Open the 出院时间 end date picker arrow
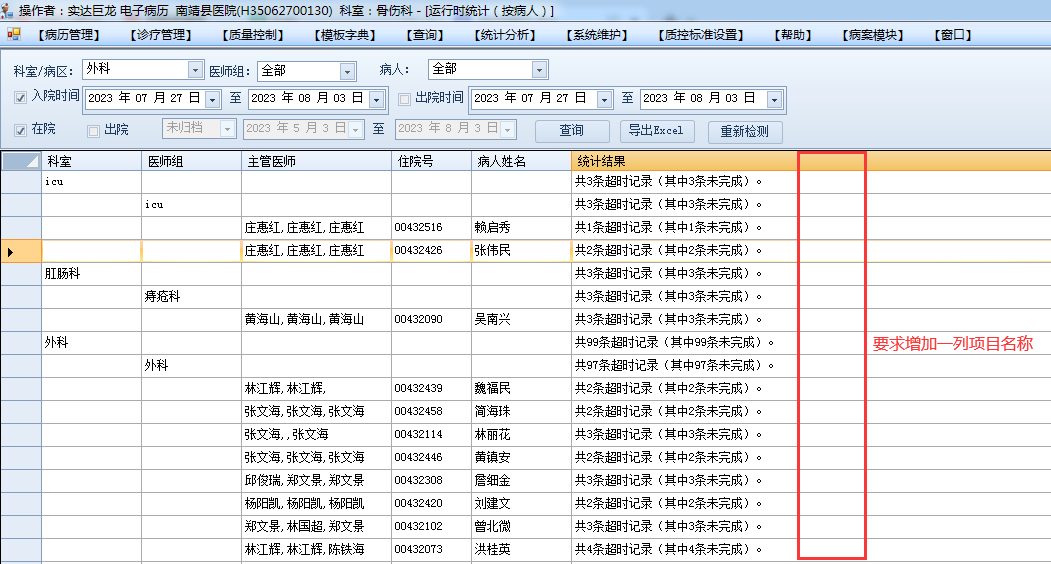Image resolution: width=1051 pixels, height=564 pixels. tap(775, 100)
